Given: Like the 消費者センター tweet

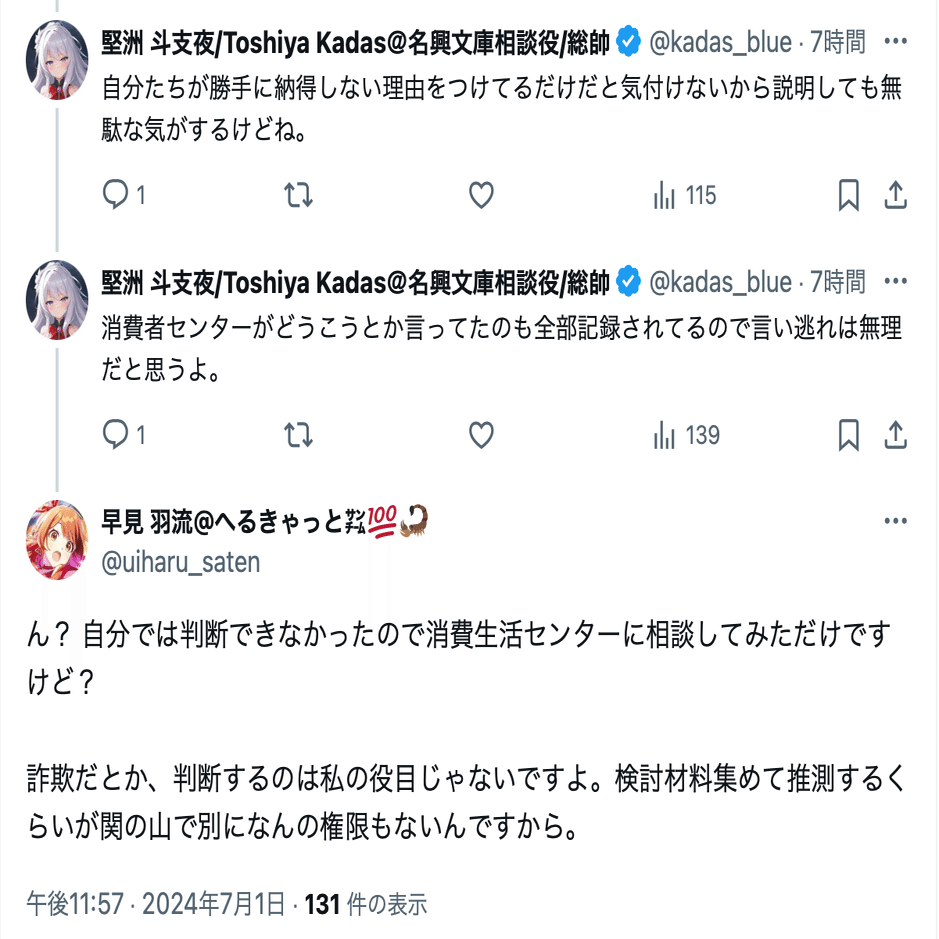Looking at the screenshot, I should 482,435.
